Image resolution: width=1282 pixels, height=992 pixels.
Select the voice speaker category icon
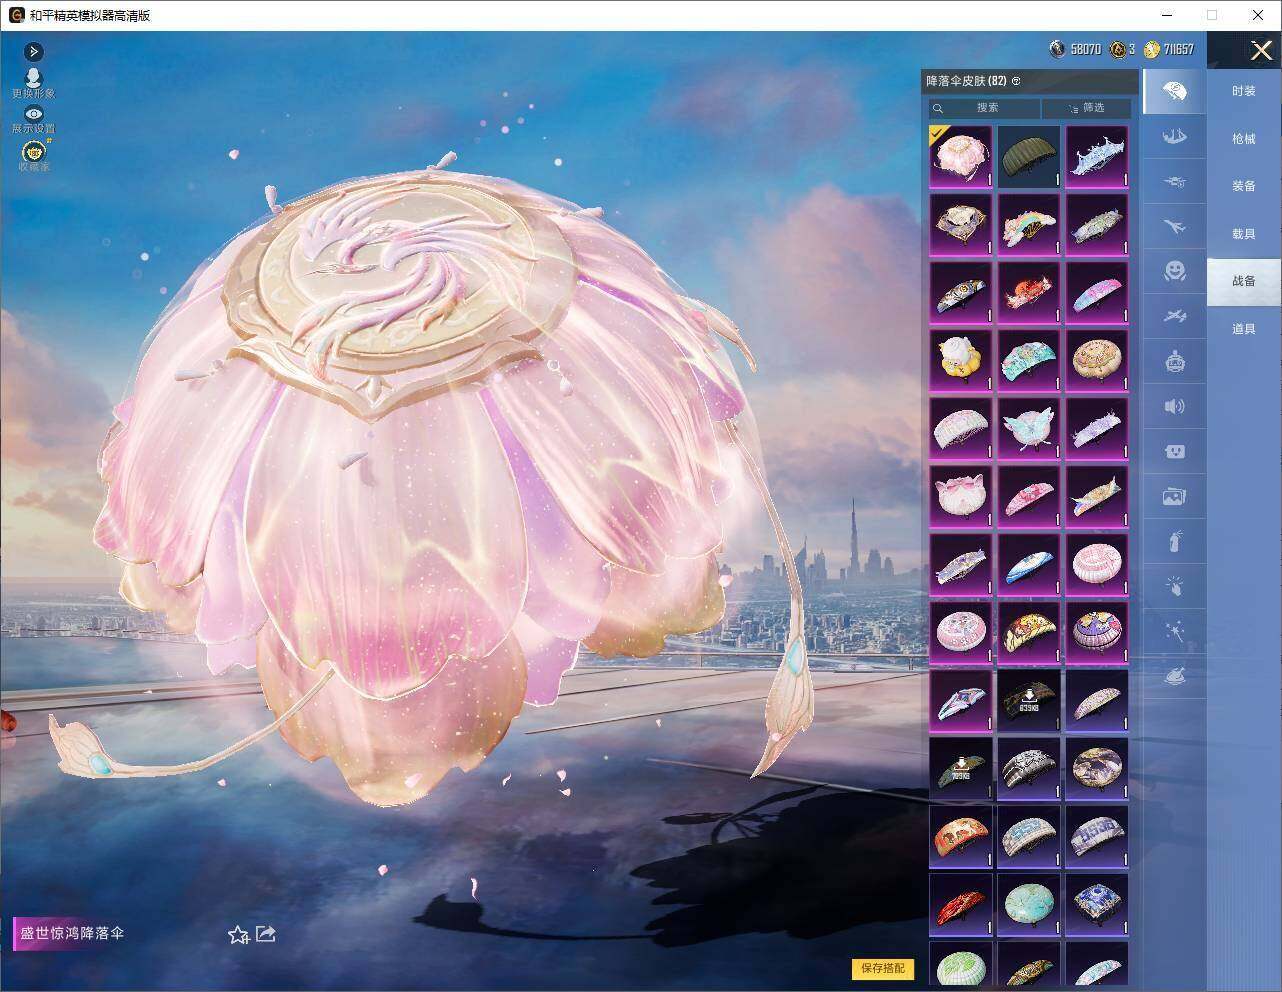[x=1175, y=406]
